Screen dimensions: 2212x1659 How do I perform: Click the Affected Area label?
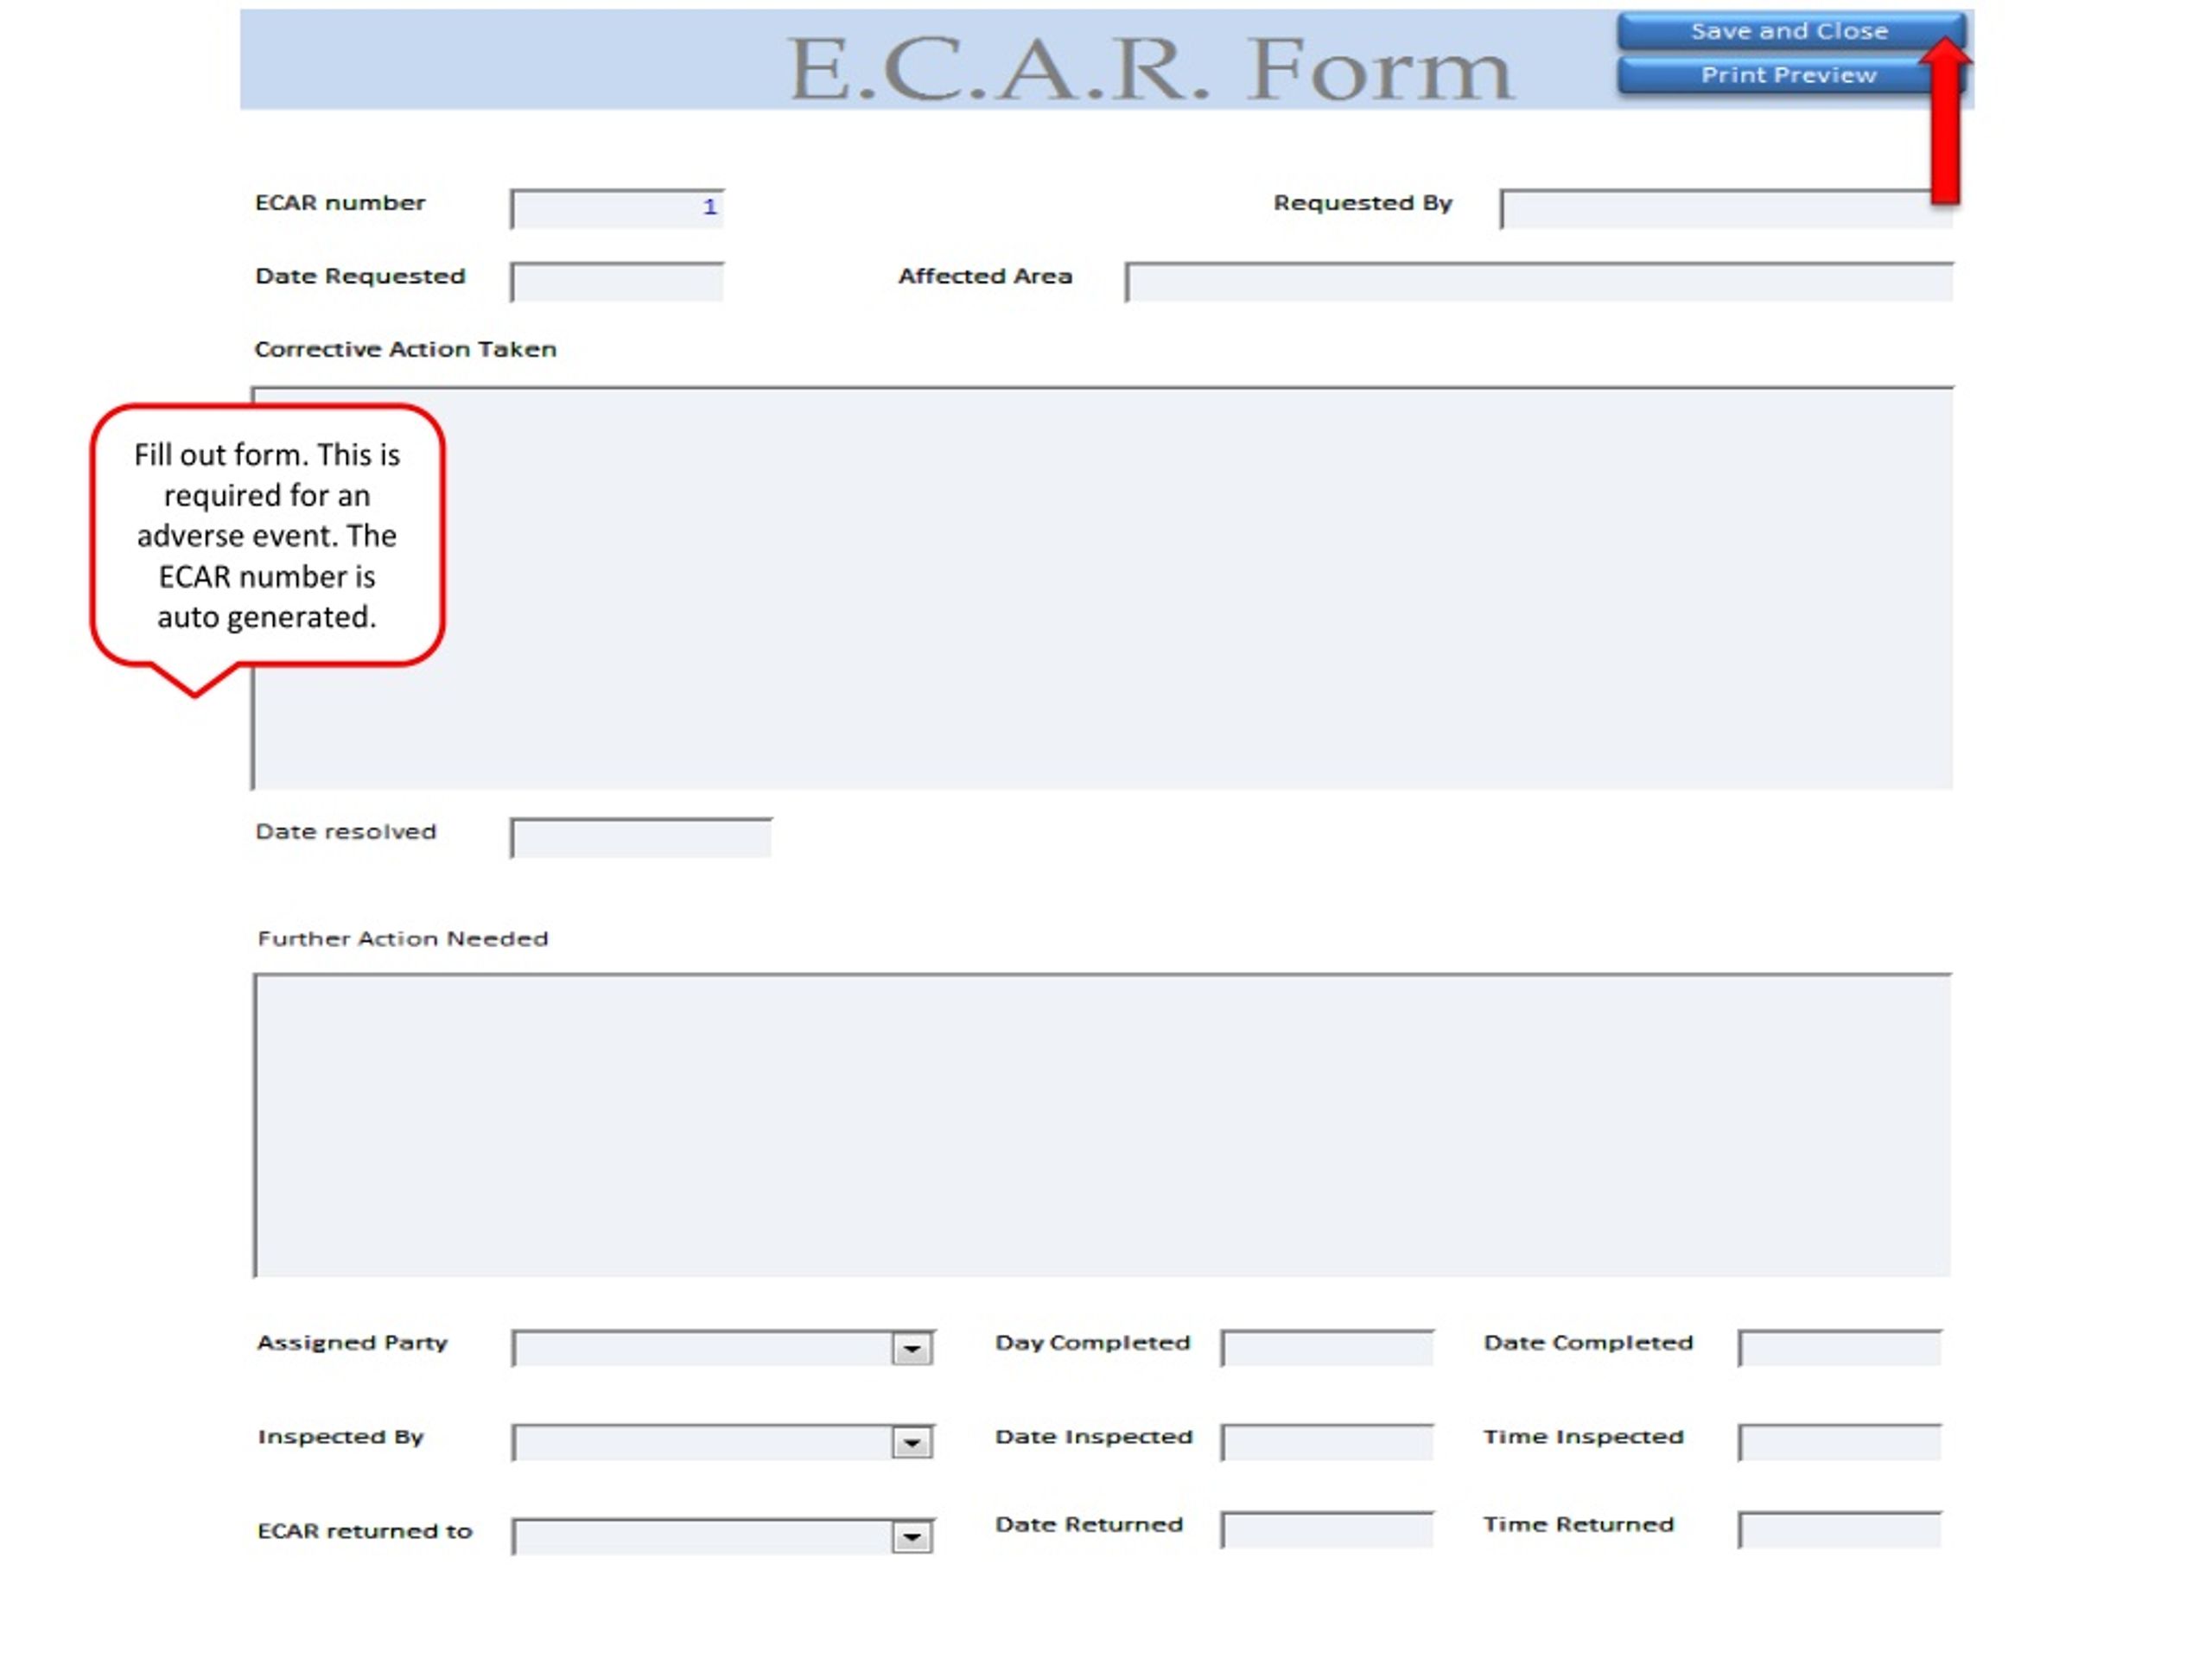[985, 276]
